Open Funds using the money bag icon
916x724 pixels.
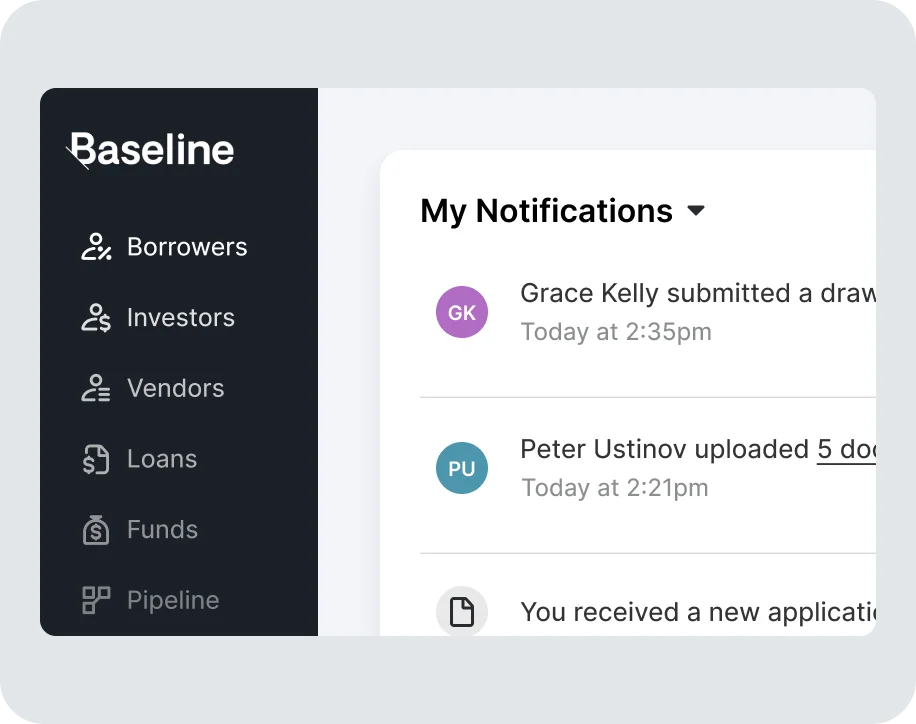(96, 529)
